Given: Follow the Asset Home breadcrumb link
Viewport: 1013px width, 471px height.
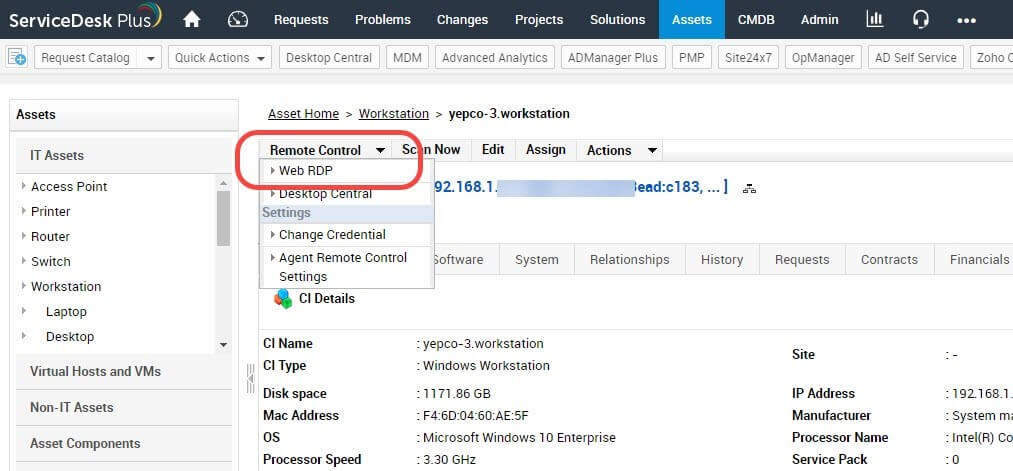Looking at the screenshot, I should pyautogui.click(x=304, y=114).
